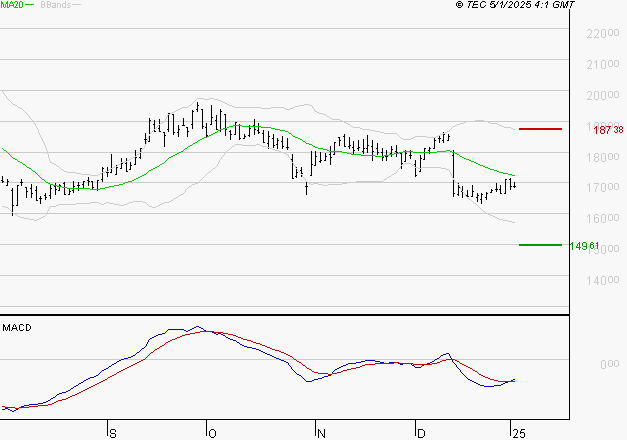Click the N month marker on time axis
The height and width of the screenshot is (440, 627).
[321, 434]
